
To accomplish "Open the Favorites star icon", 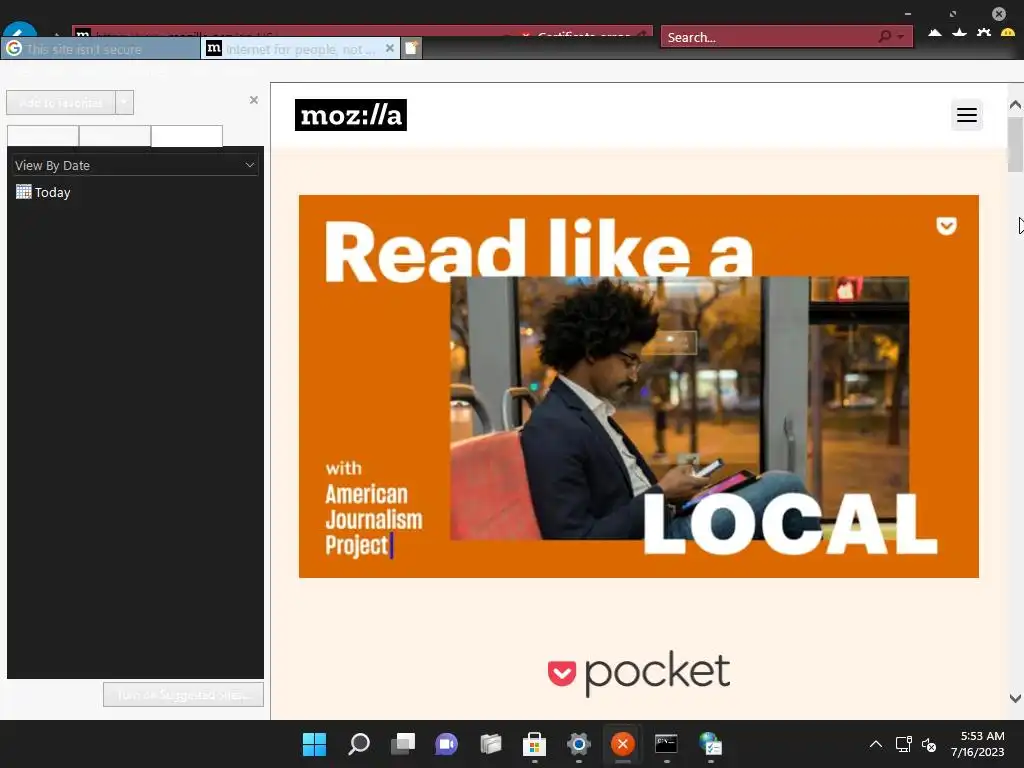I will coord(959,33).
